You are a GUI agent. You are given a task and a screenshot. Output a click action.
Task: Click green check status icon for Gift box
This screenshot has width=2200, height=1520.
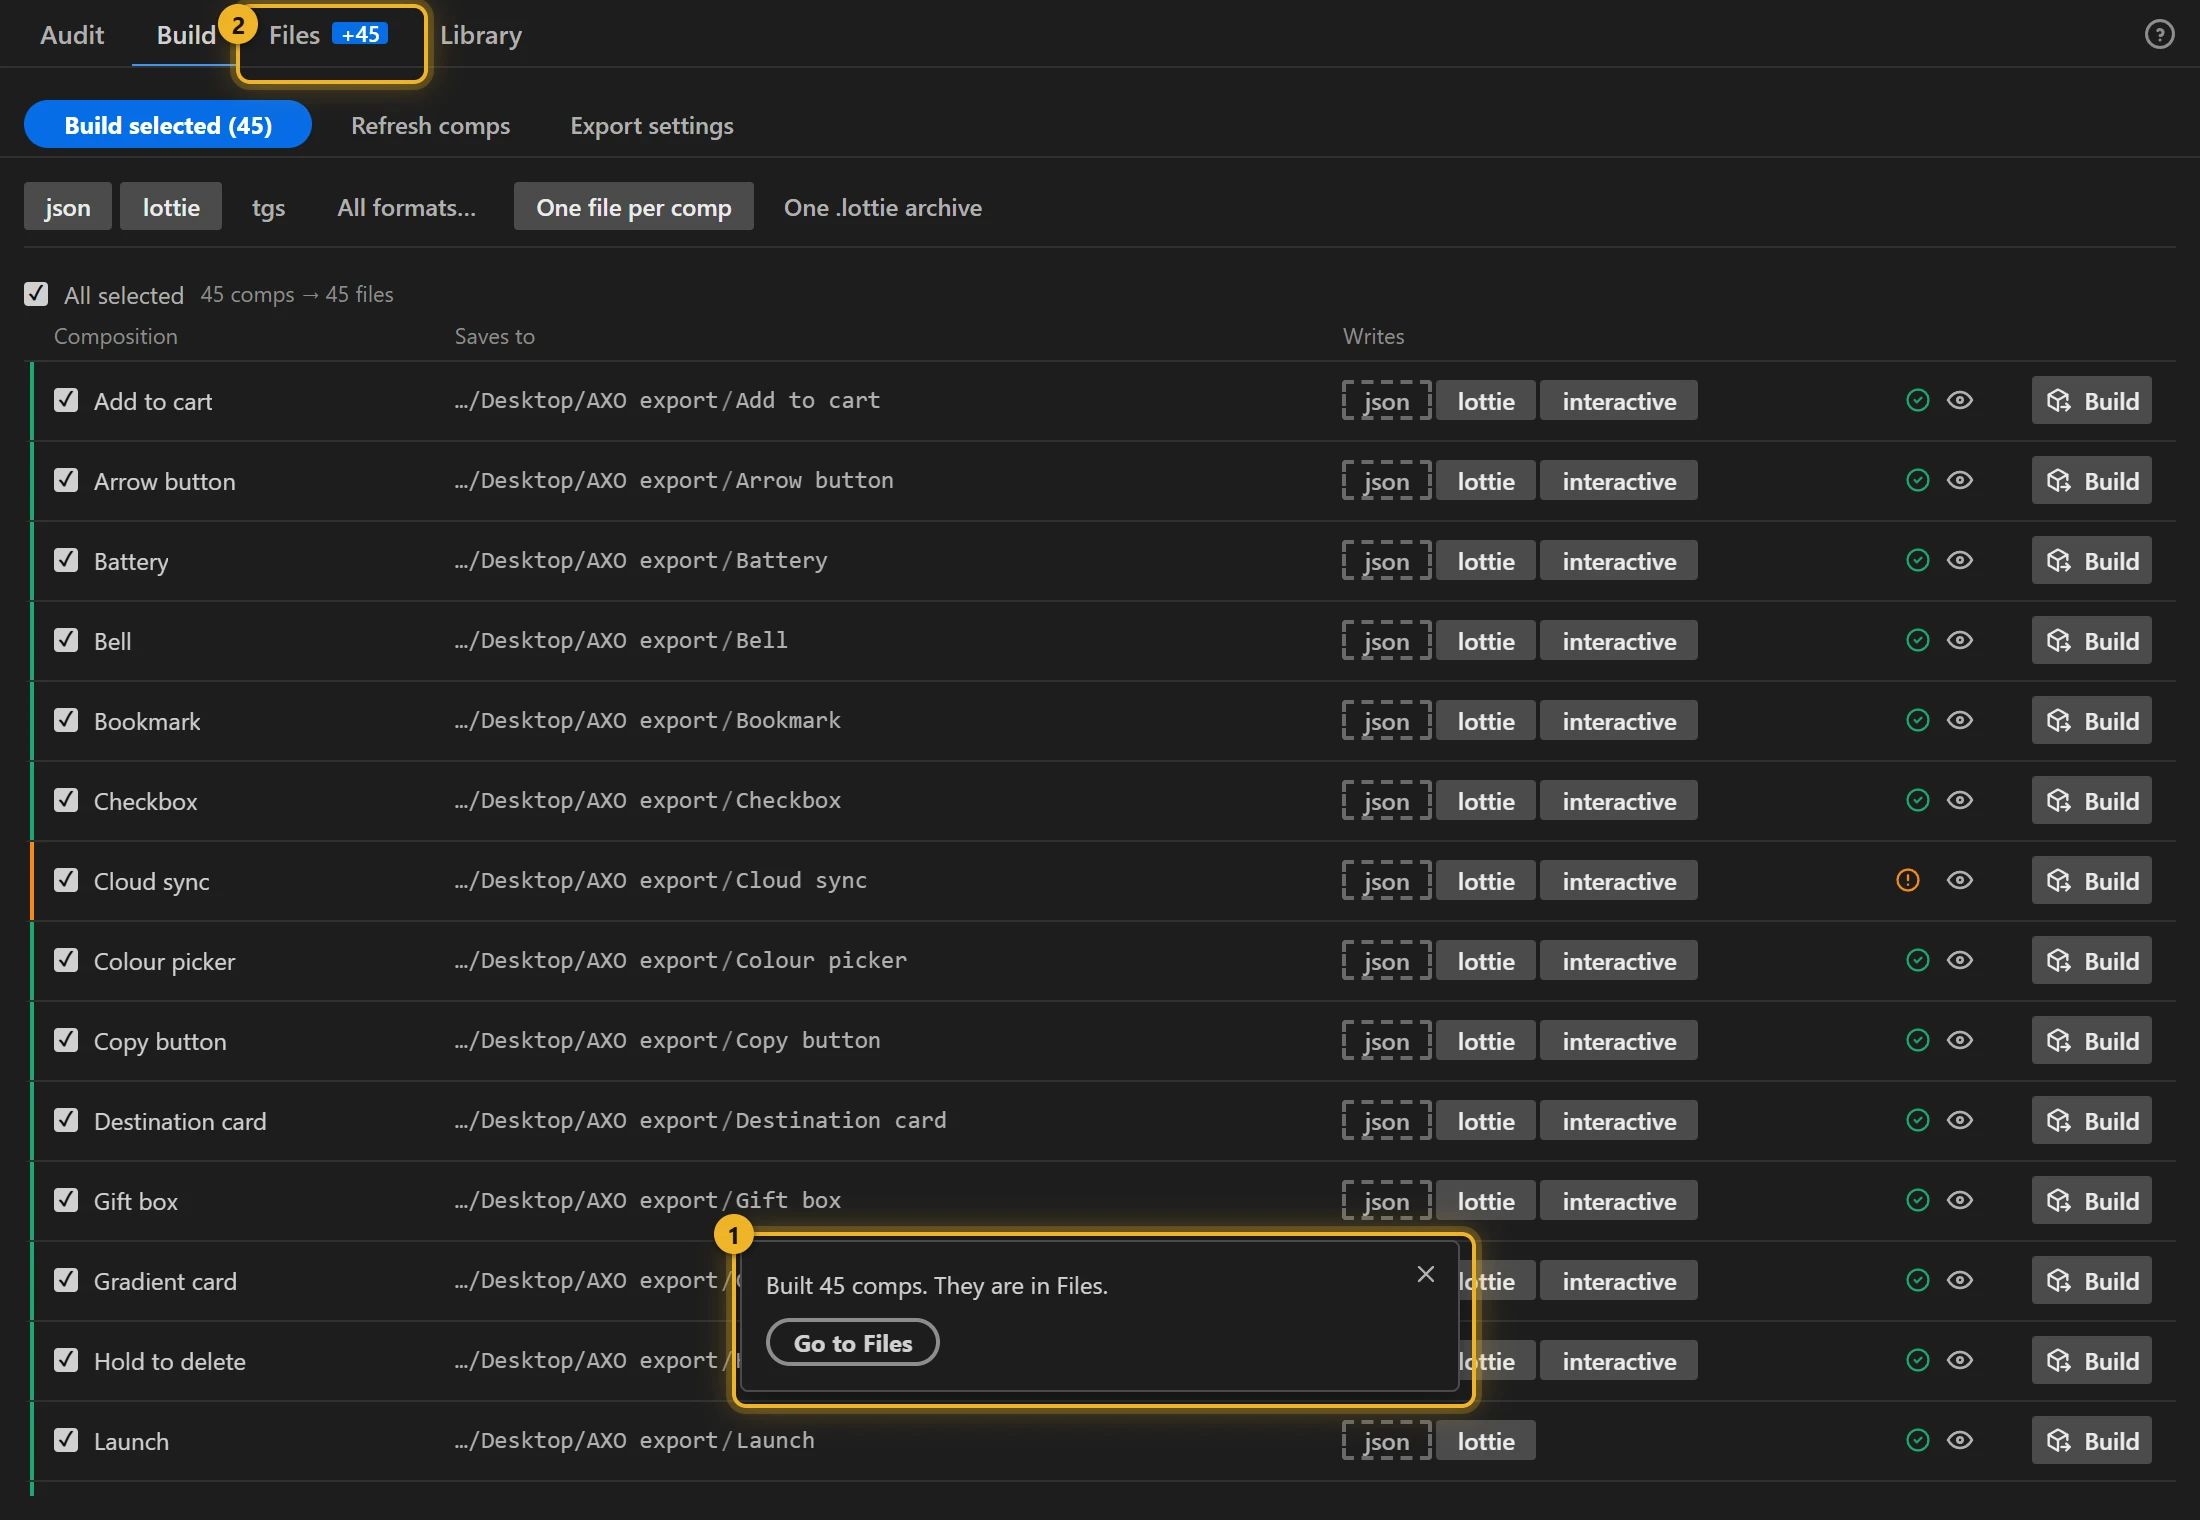[1917, 1200]
